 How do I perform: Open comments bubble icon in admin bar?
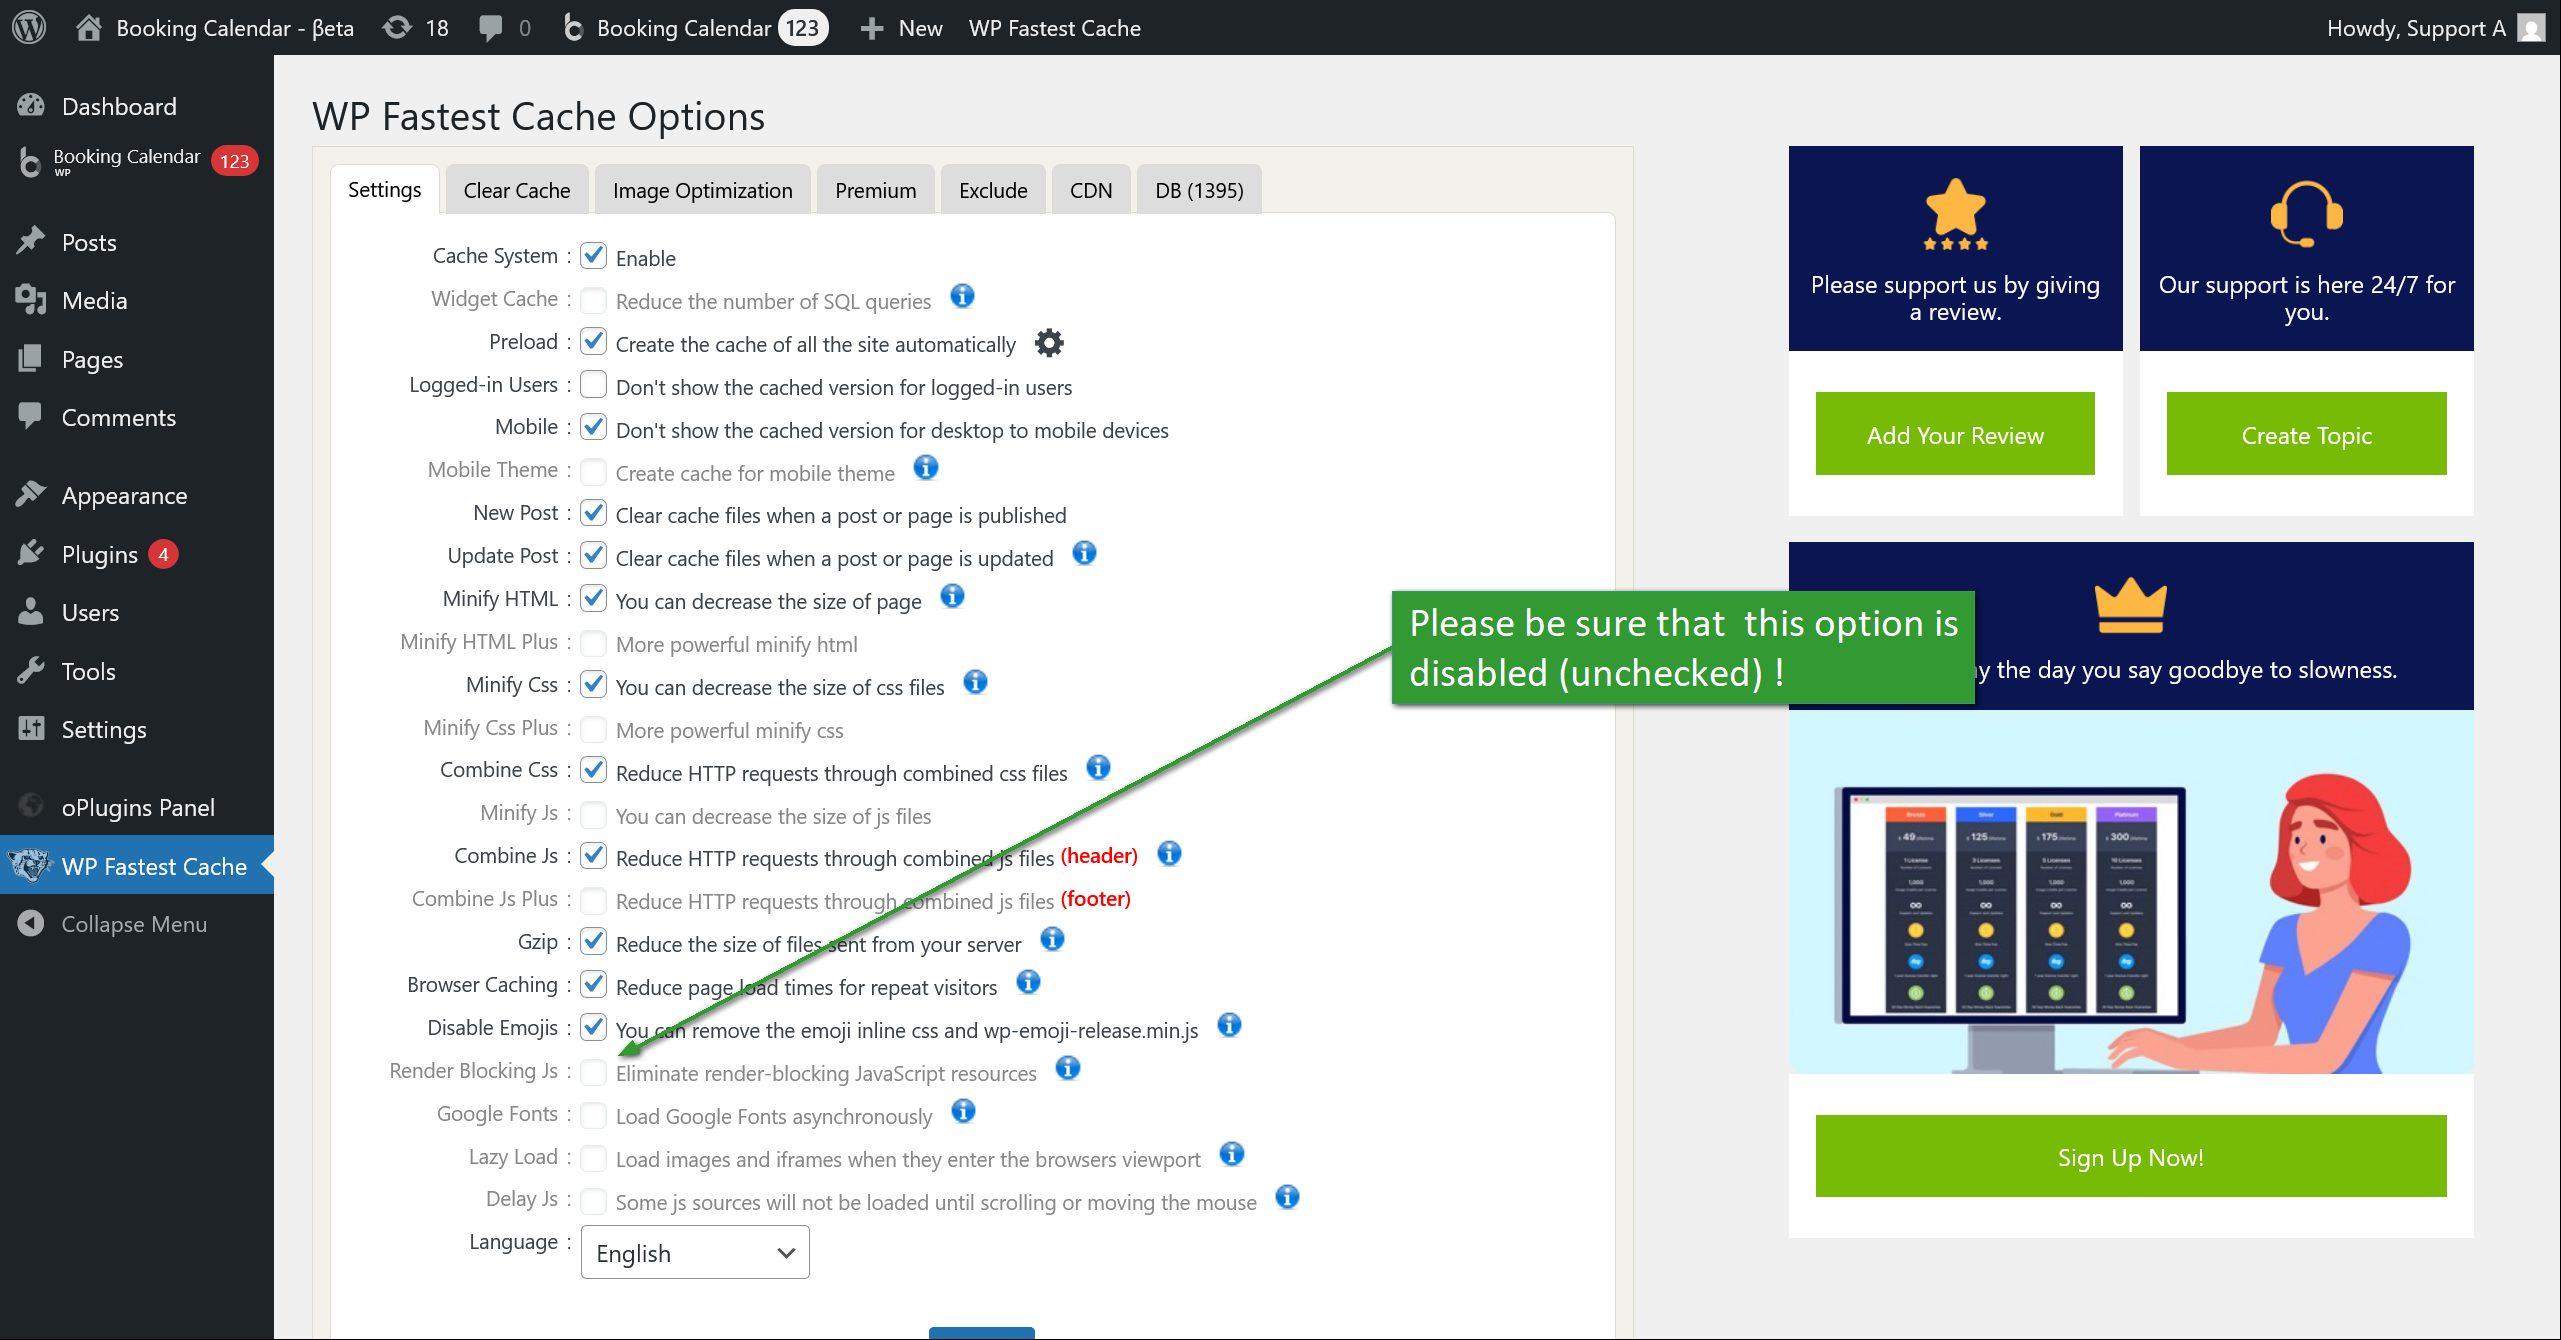(490, 28)
